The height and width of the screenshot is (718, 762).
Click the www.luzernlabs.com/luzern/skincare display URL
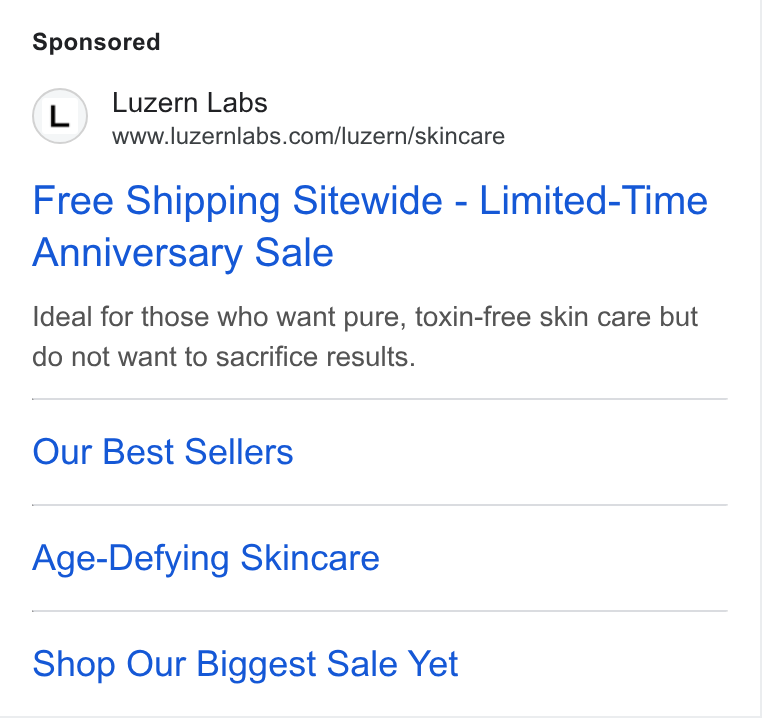point(308,136)
